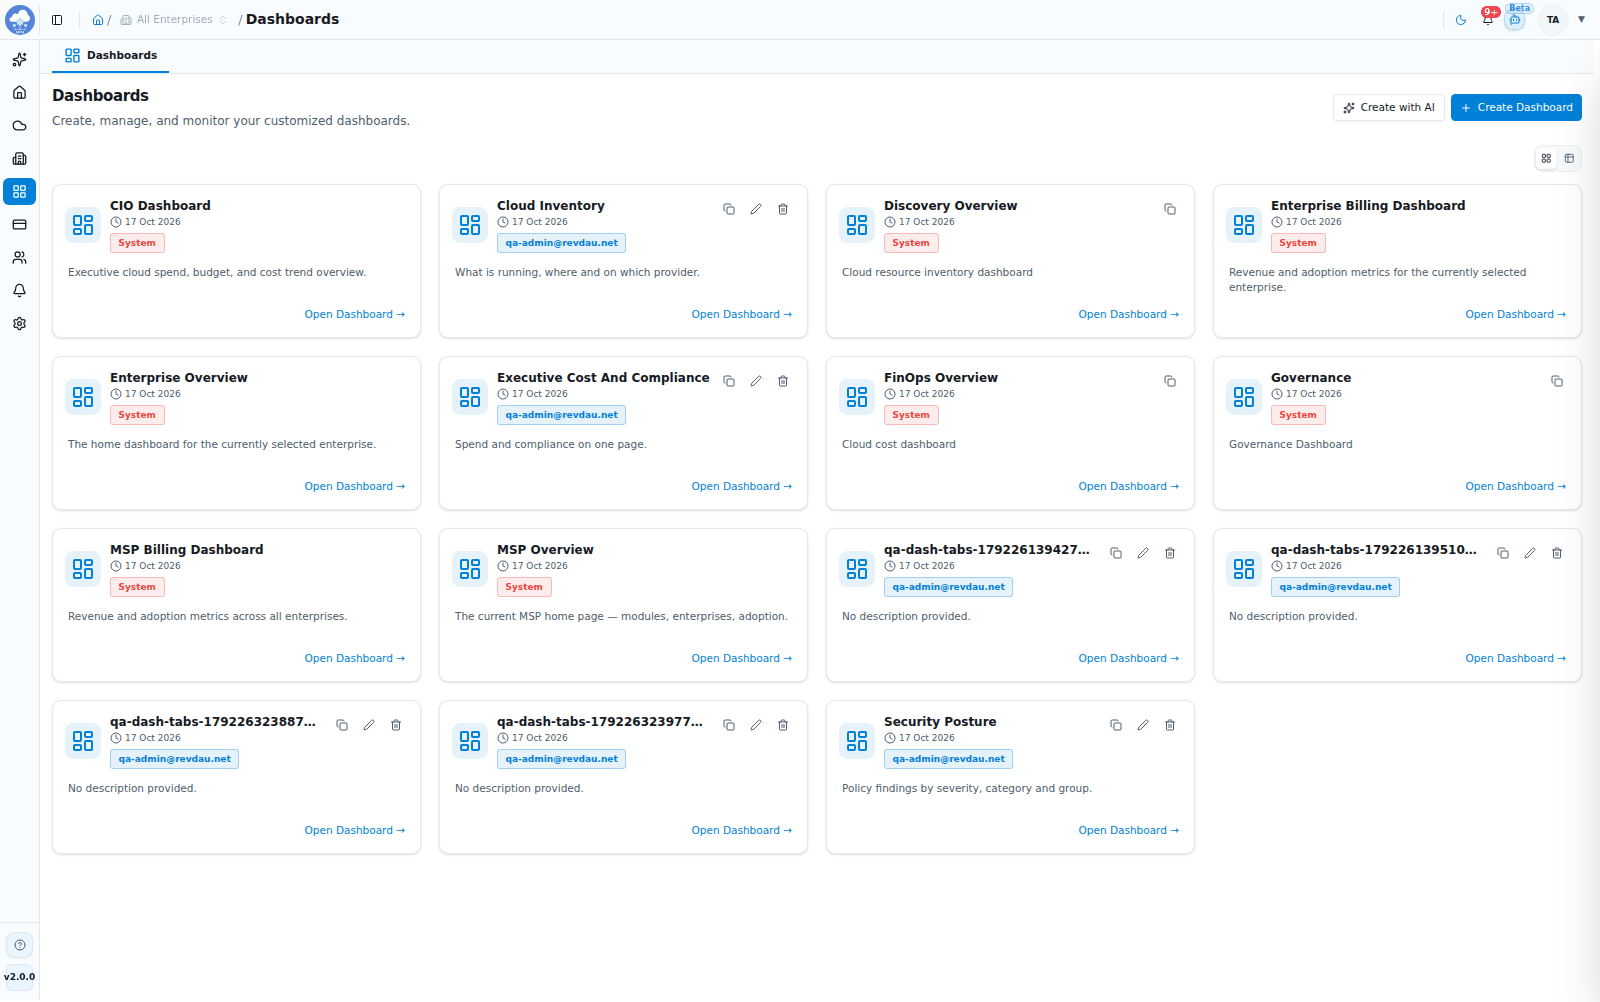Delete the Executive Cost And Compliance dashboard

pyautogui.click(x=783, y=381)
